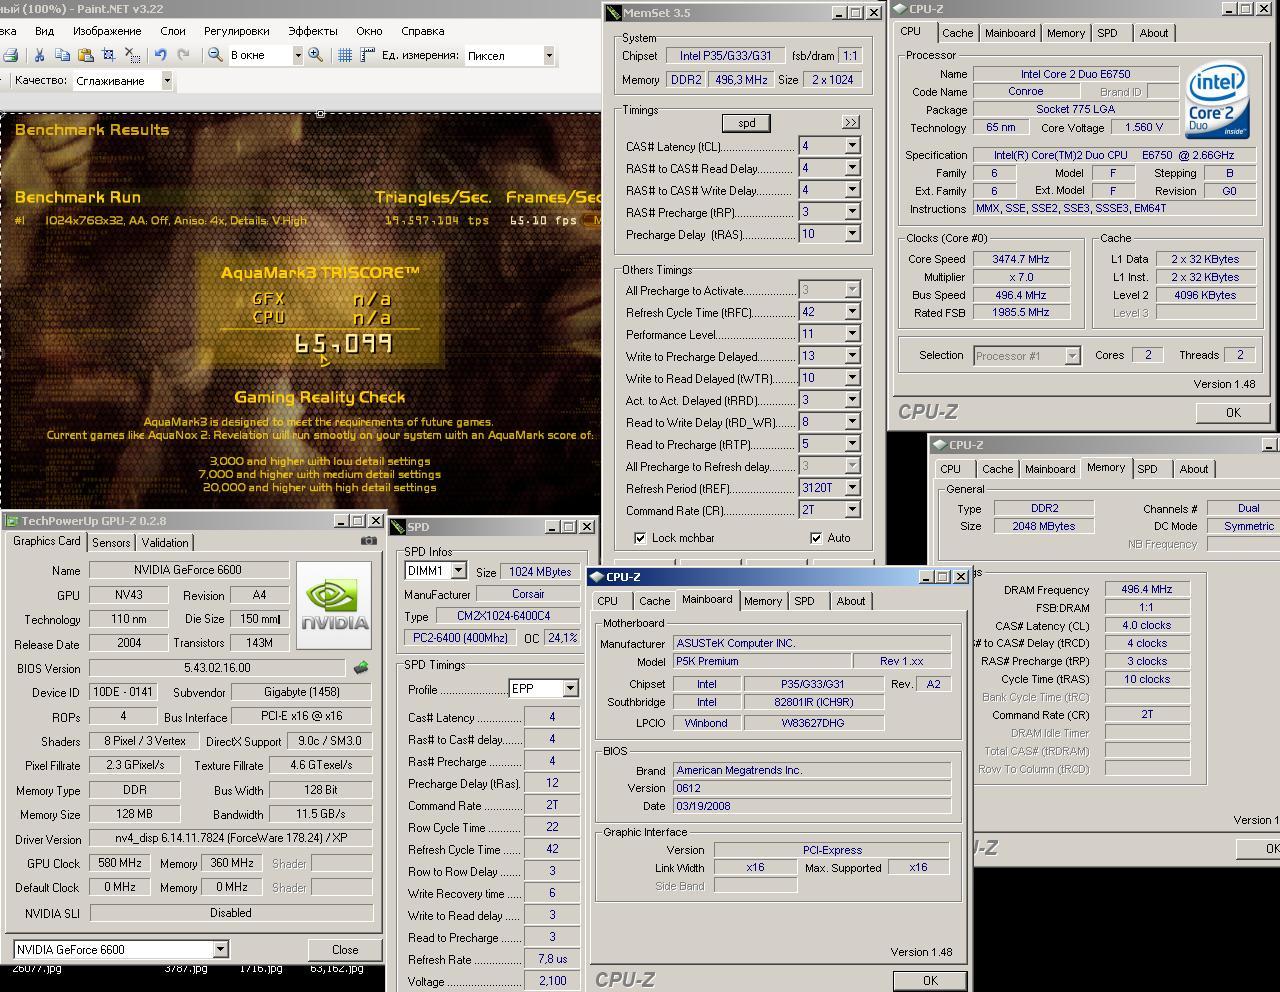Open the Refresh Period (tREF) dropdown
The width and height of the screenshot is (1280, 992).
pos(852,488)
